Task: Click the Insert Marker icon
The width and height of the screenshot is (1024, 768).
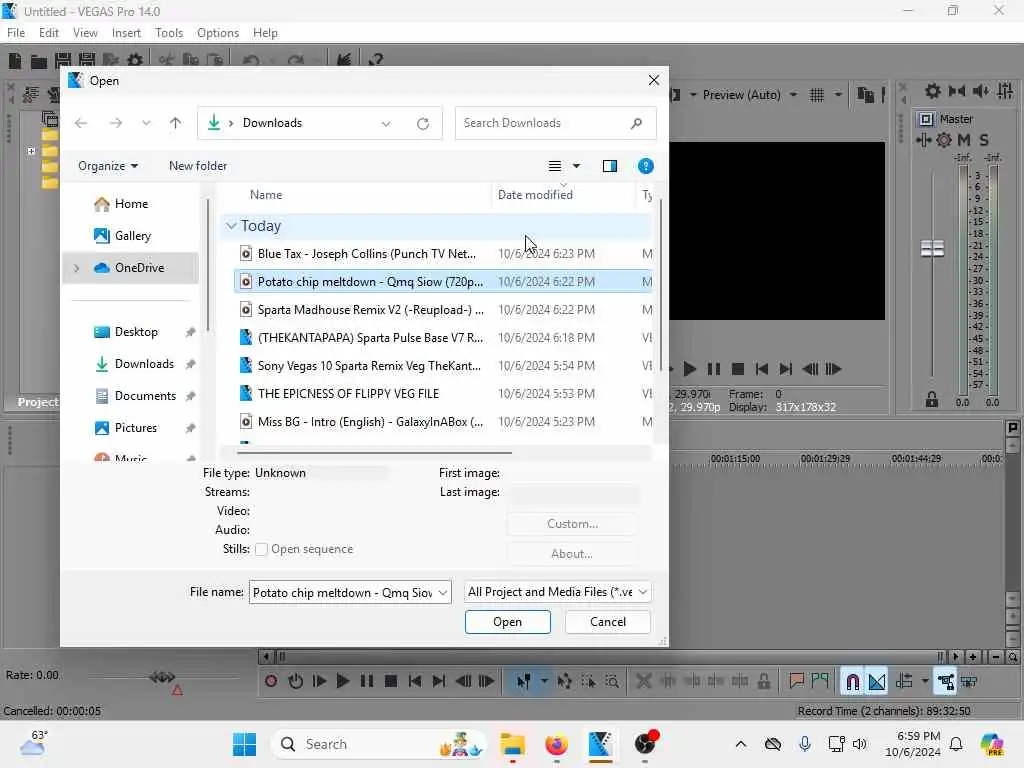Action: pos(796,682)
